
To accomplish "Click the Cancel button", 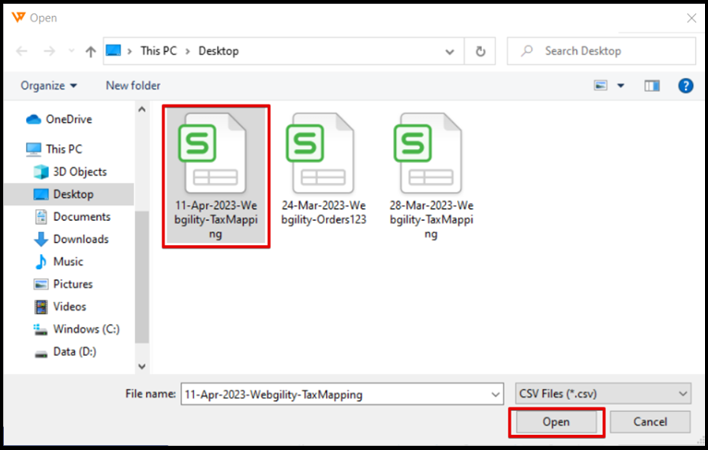I will point(650,422).
